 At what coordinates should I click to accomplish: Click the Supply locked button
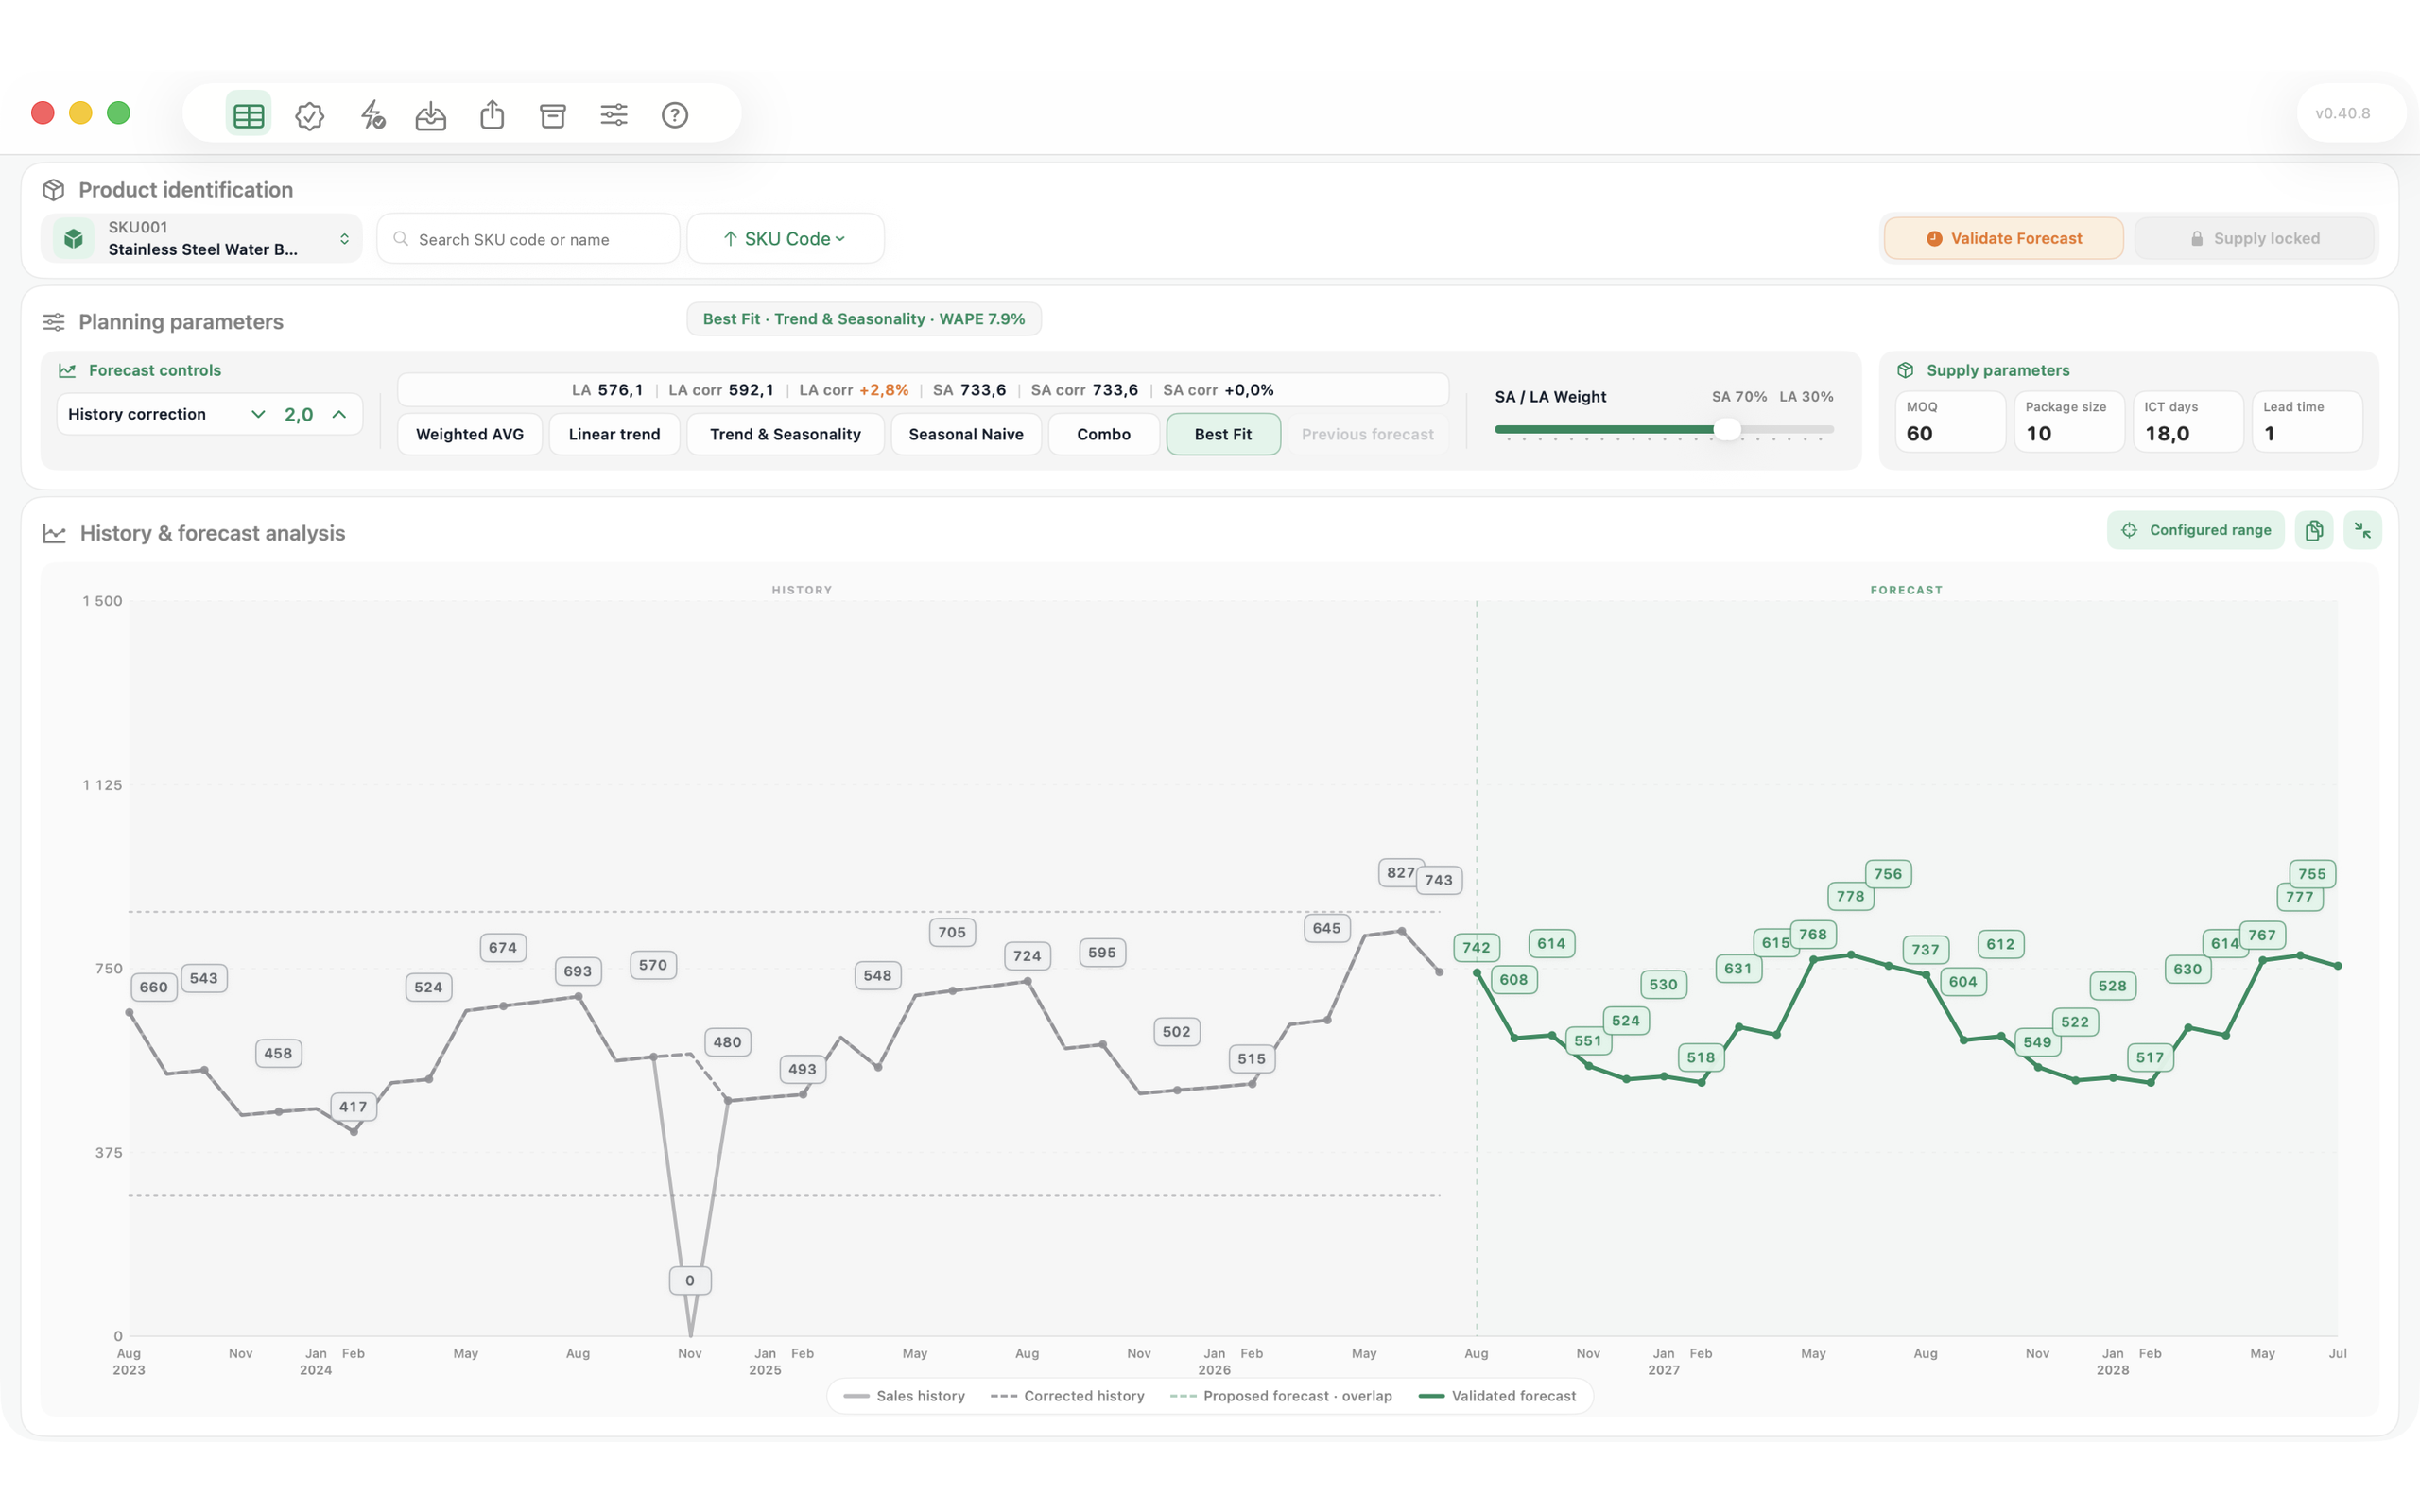2255,238
